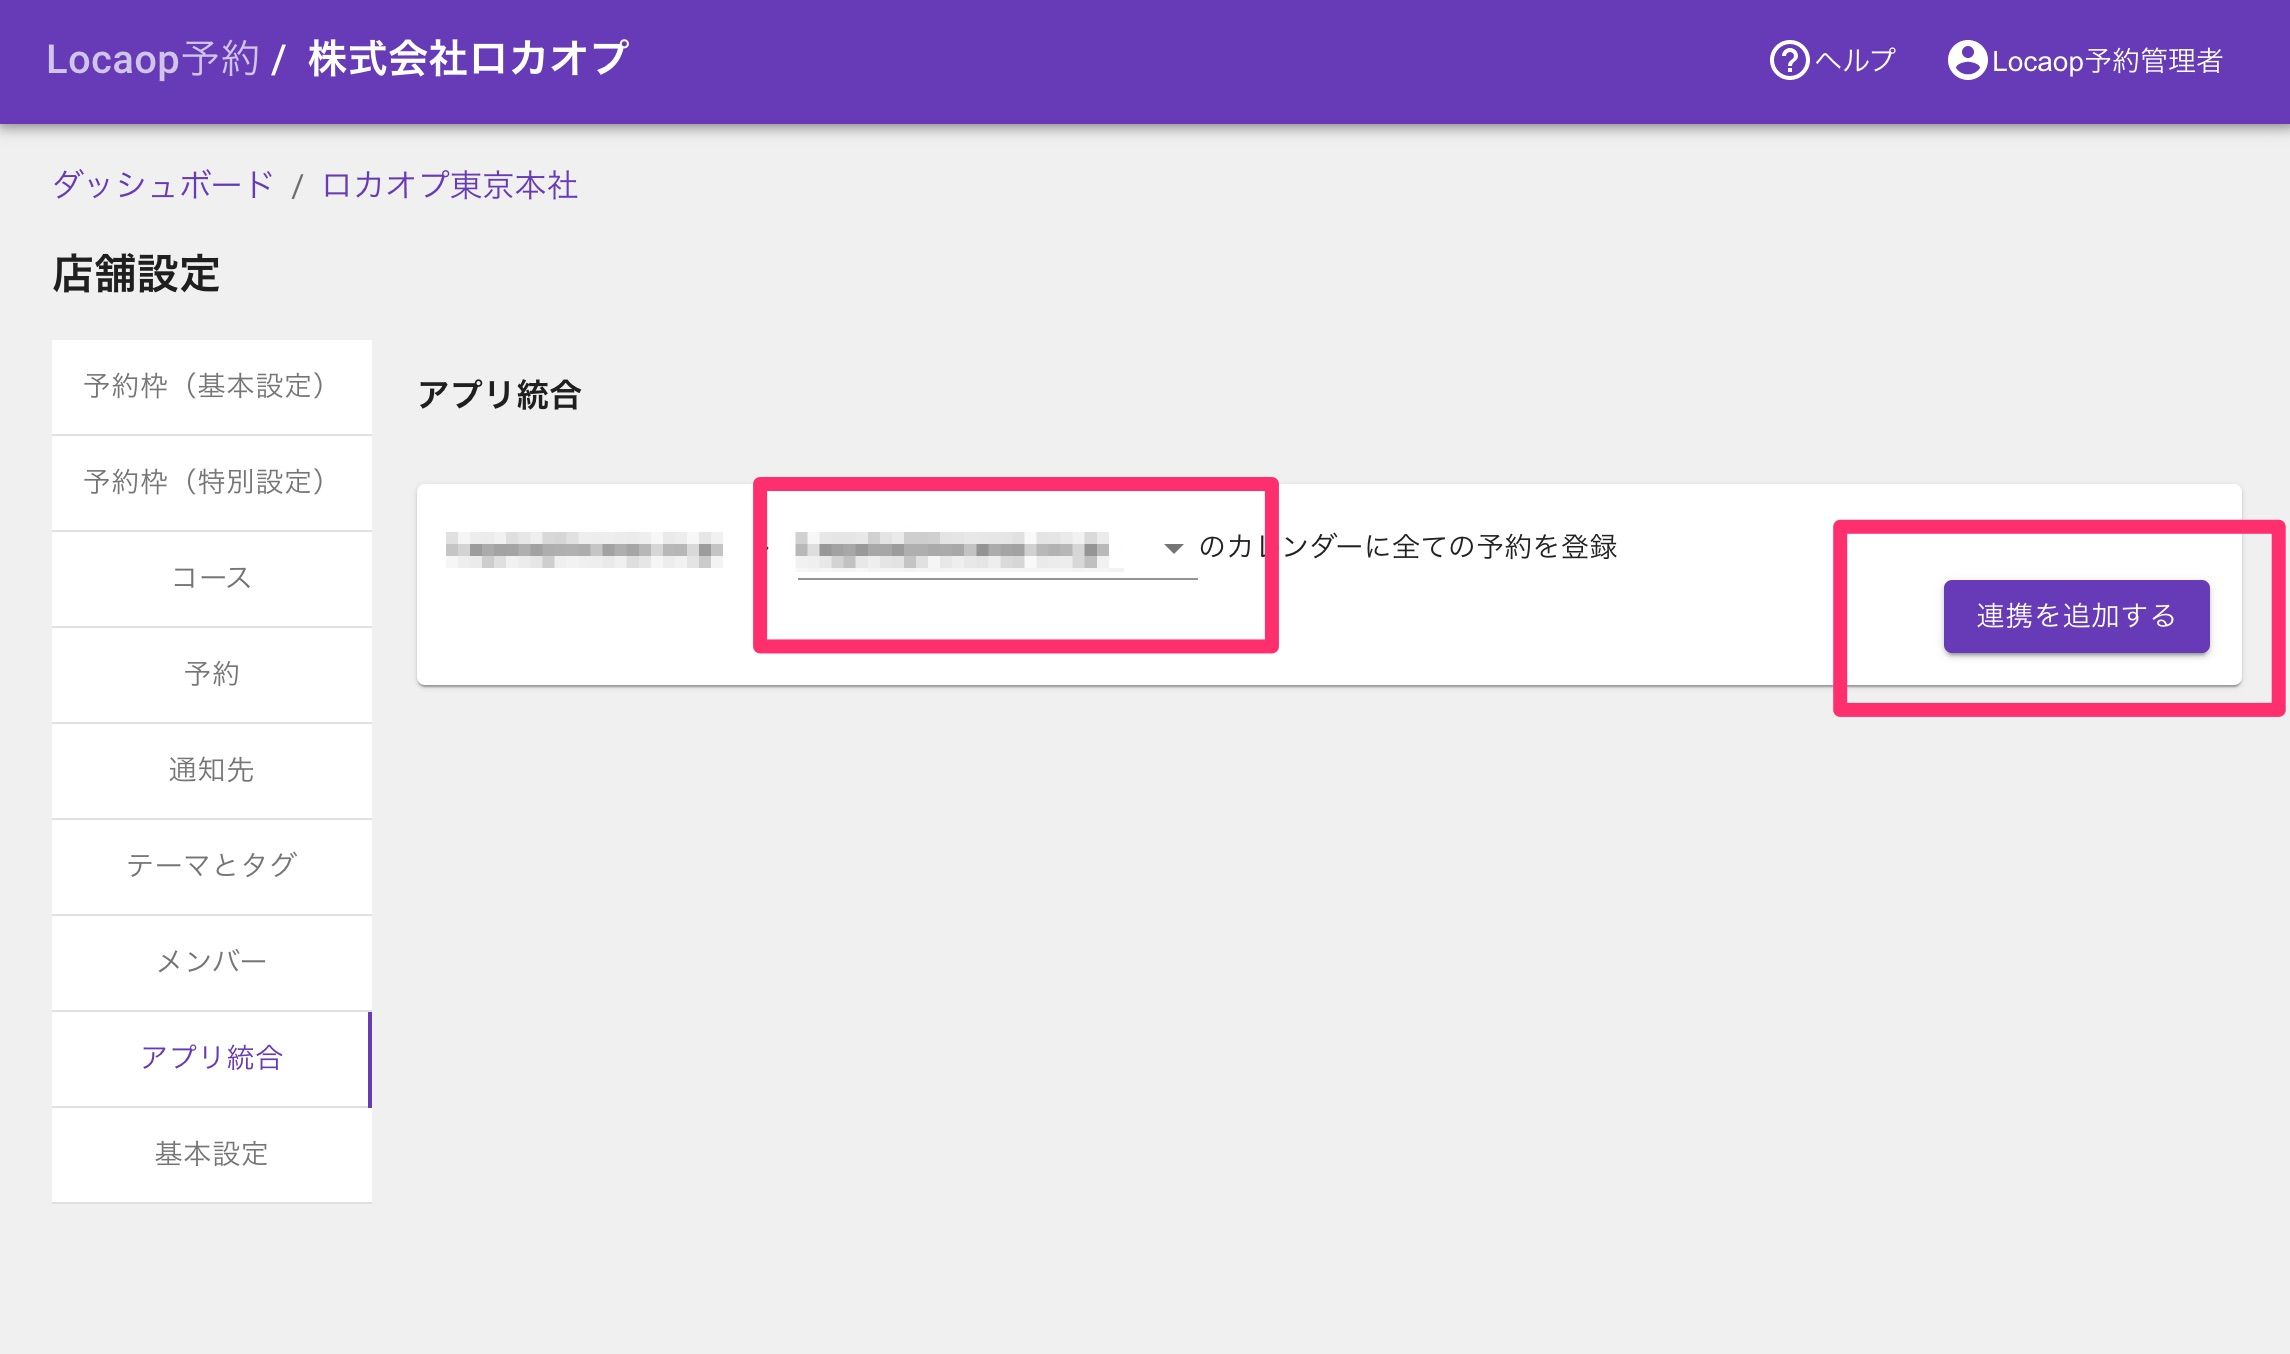Open the 通知先 settings tab
The height and width of the screenshot is (1354, 2290).
pos(211,771)
